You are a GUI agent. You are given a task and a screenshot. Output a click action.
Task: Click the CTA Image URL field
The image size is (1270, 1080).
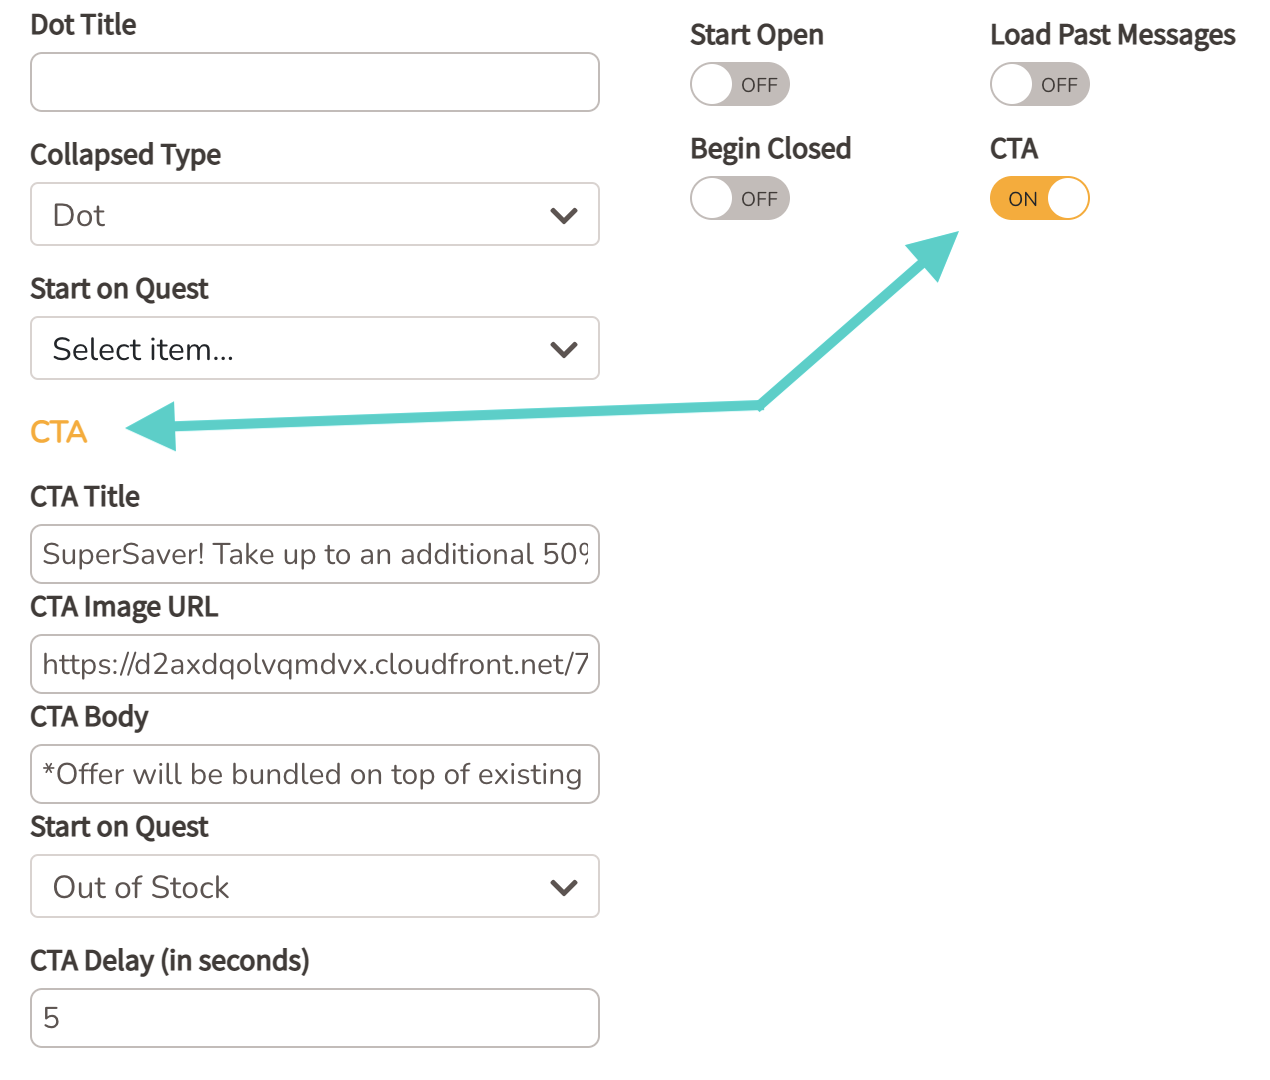[314, 664]
